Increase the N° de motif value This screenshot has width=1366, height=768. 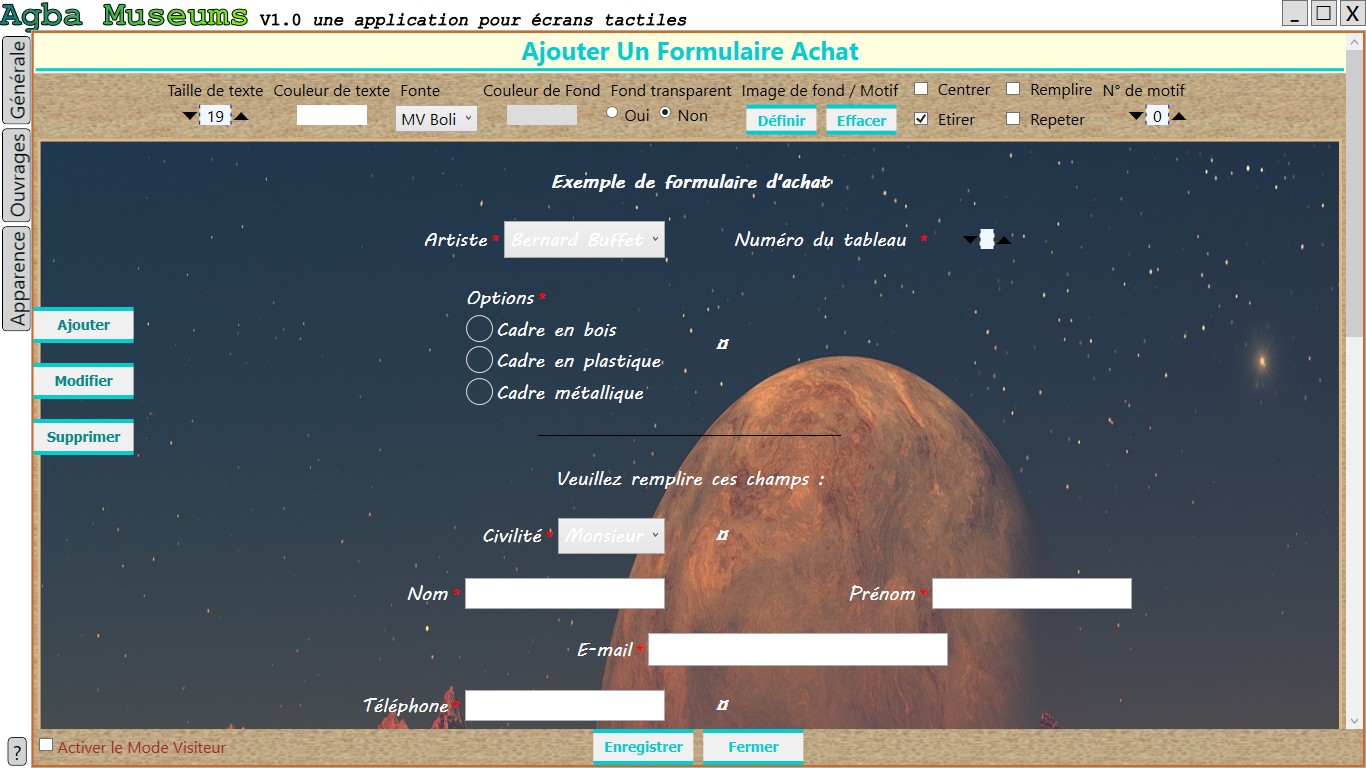pos(1179,116)
